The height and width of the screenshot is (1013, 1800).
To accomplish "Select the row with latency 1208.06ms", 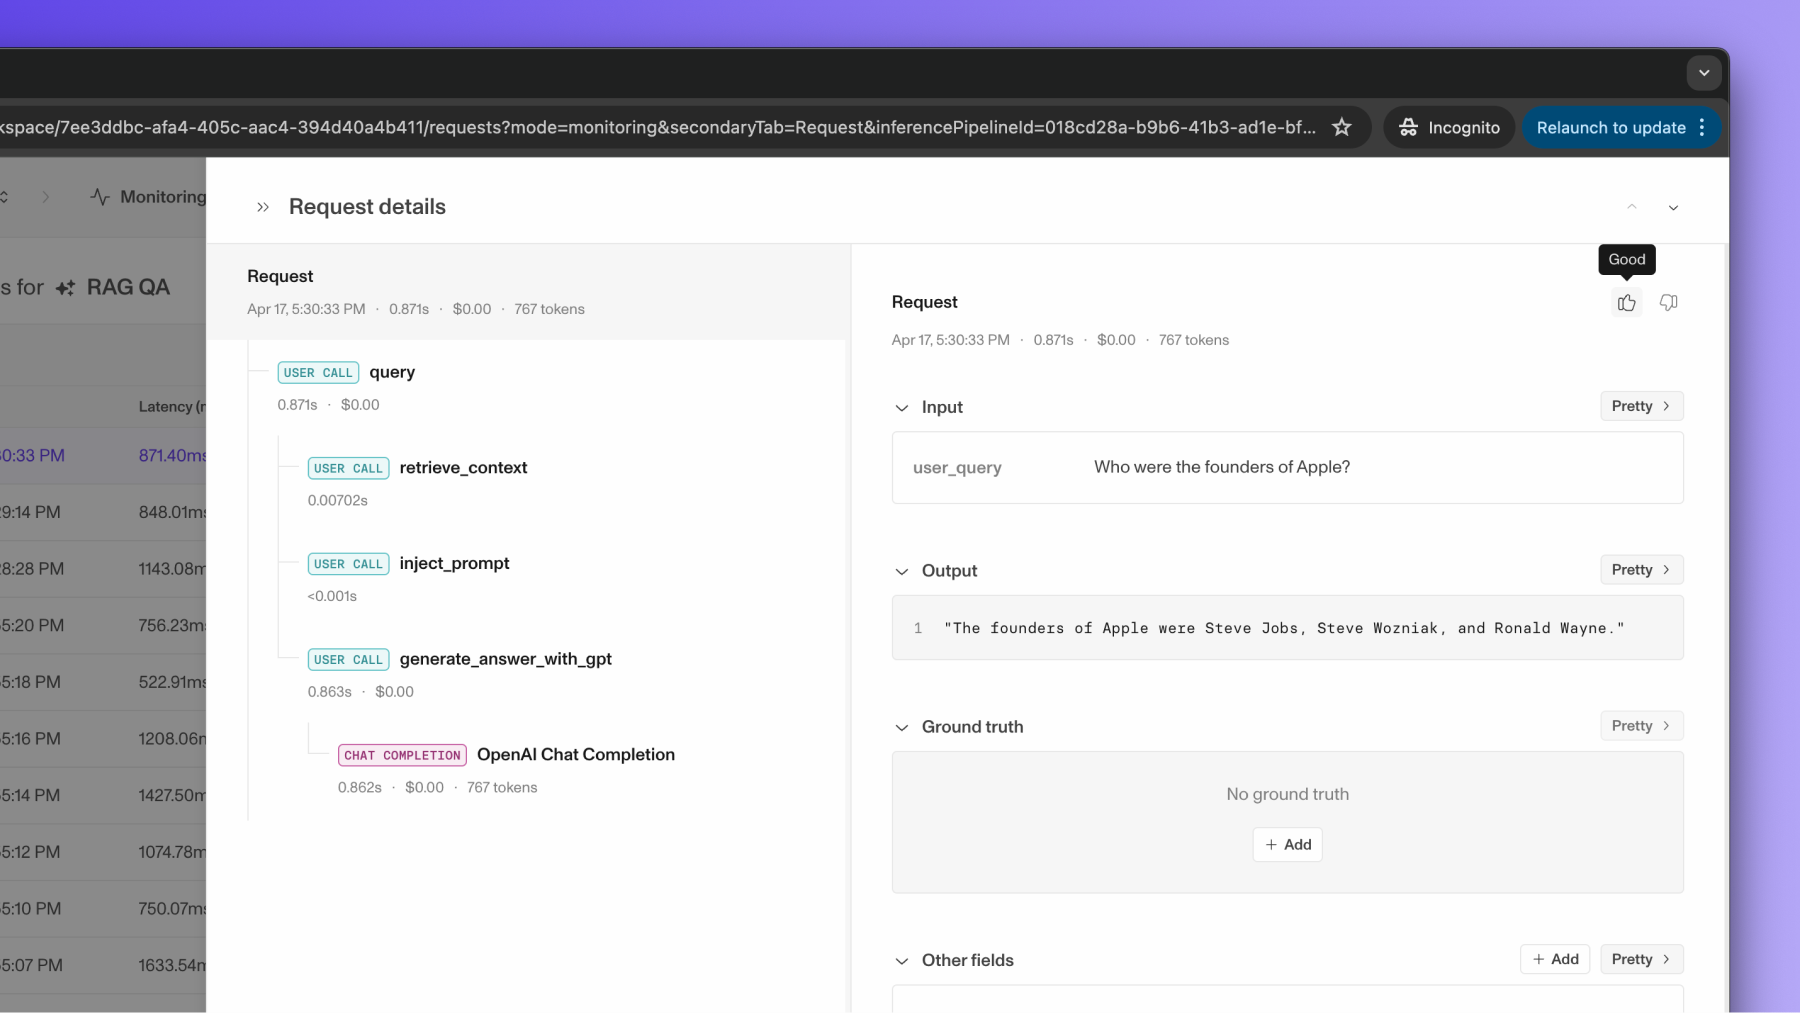I will (x=103, y=739).
